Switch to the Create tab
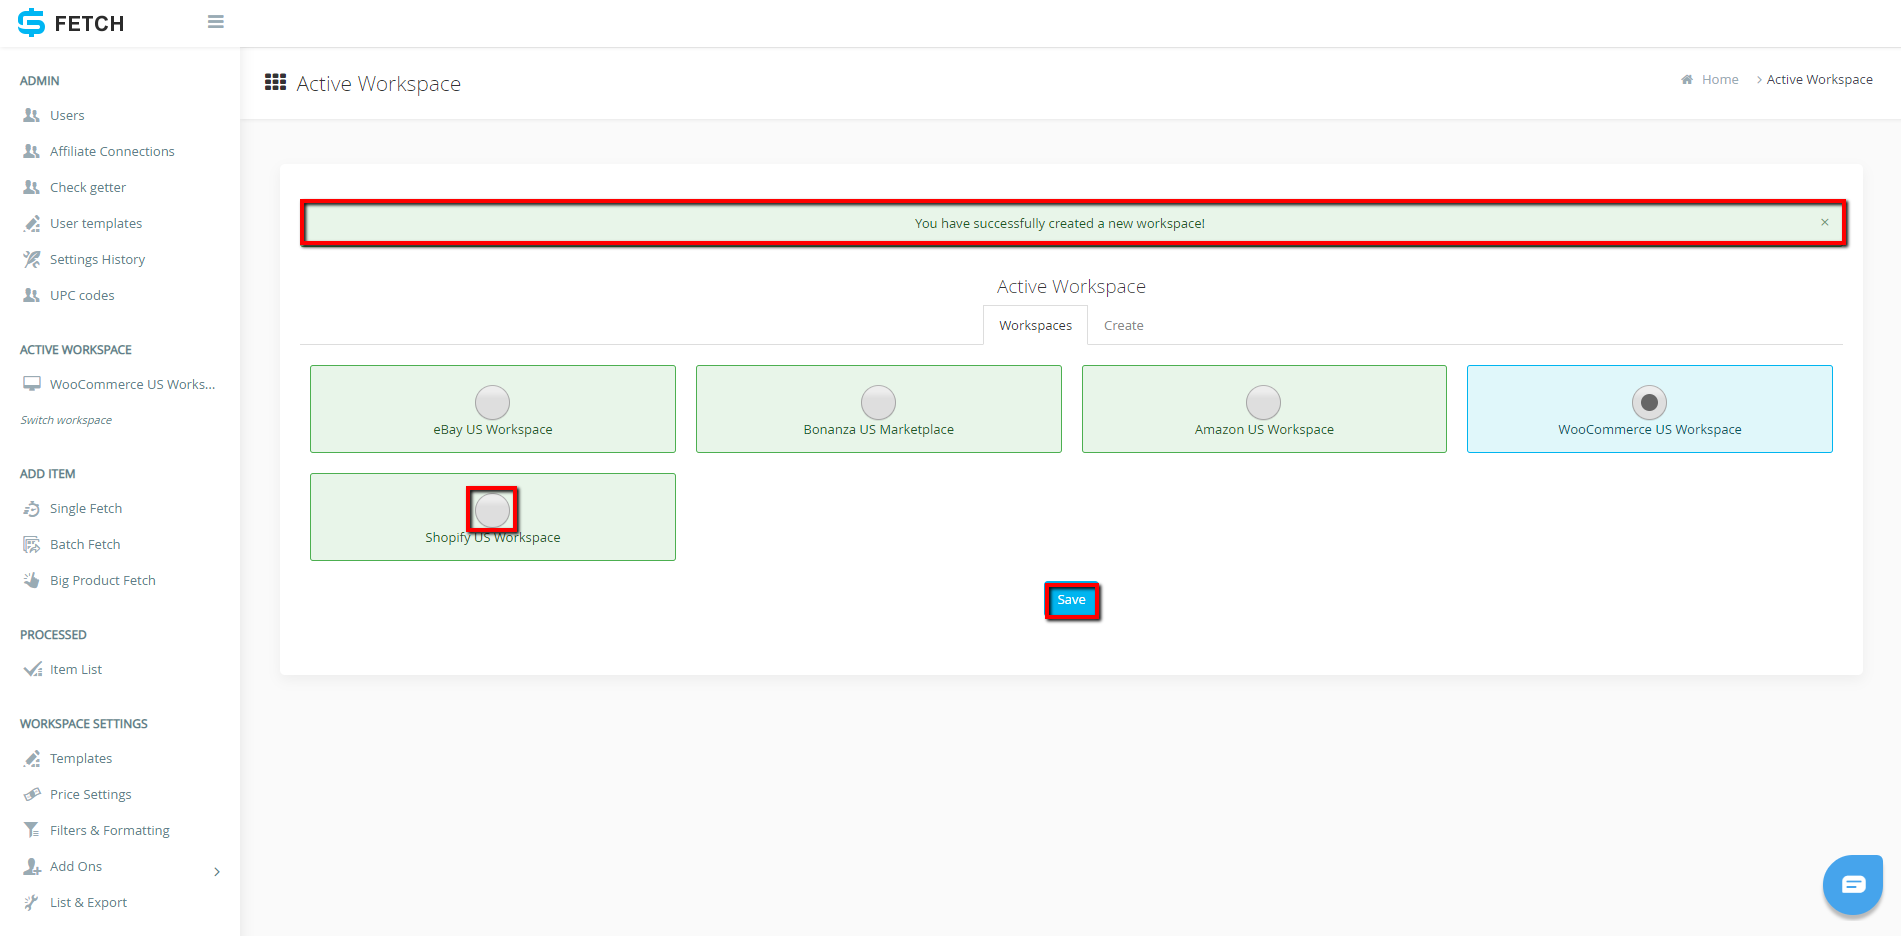Image resolution: width=1901 pixels, height=936 pixels. (1123, 325)
